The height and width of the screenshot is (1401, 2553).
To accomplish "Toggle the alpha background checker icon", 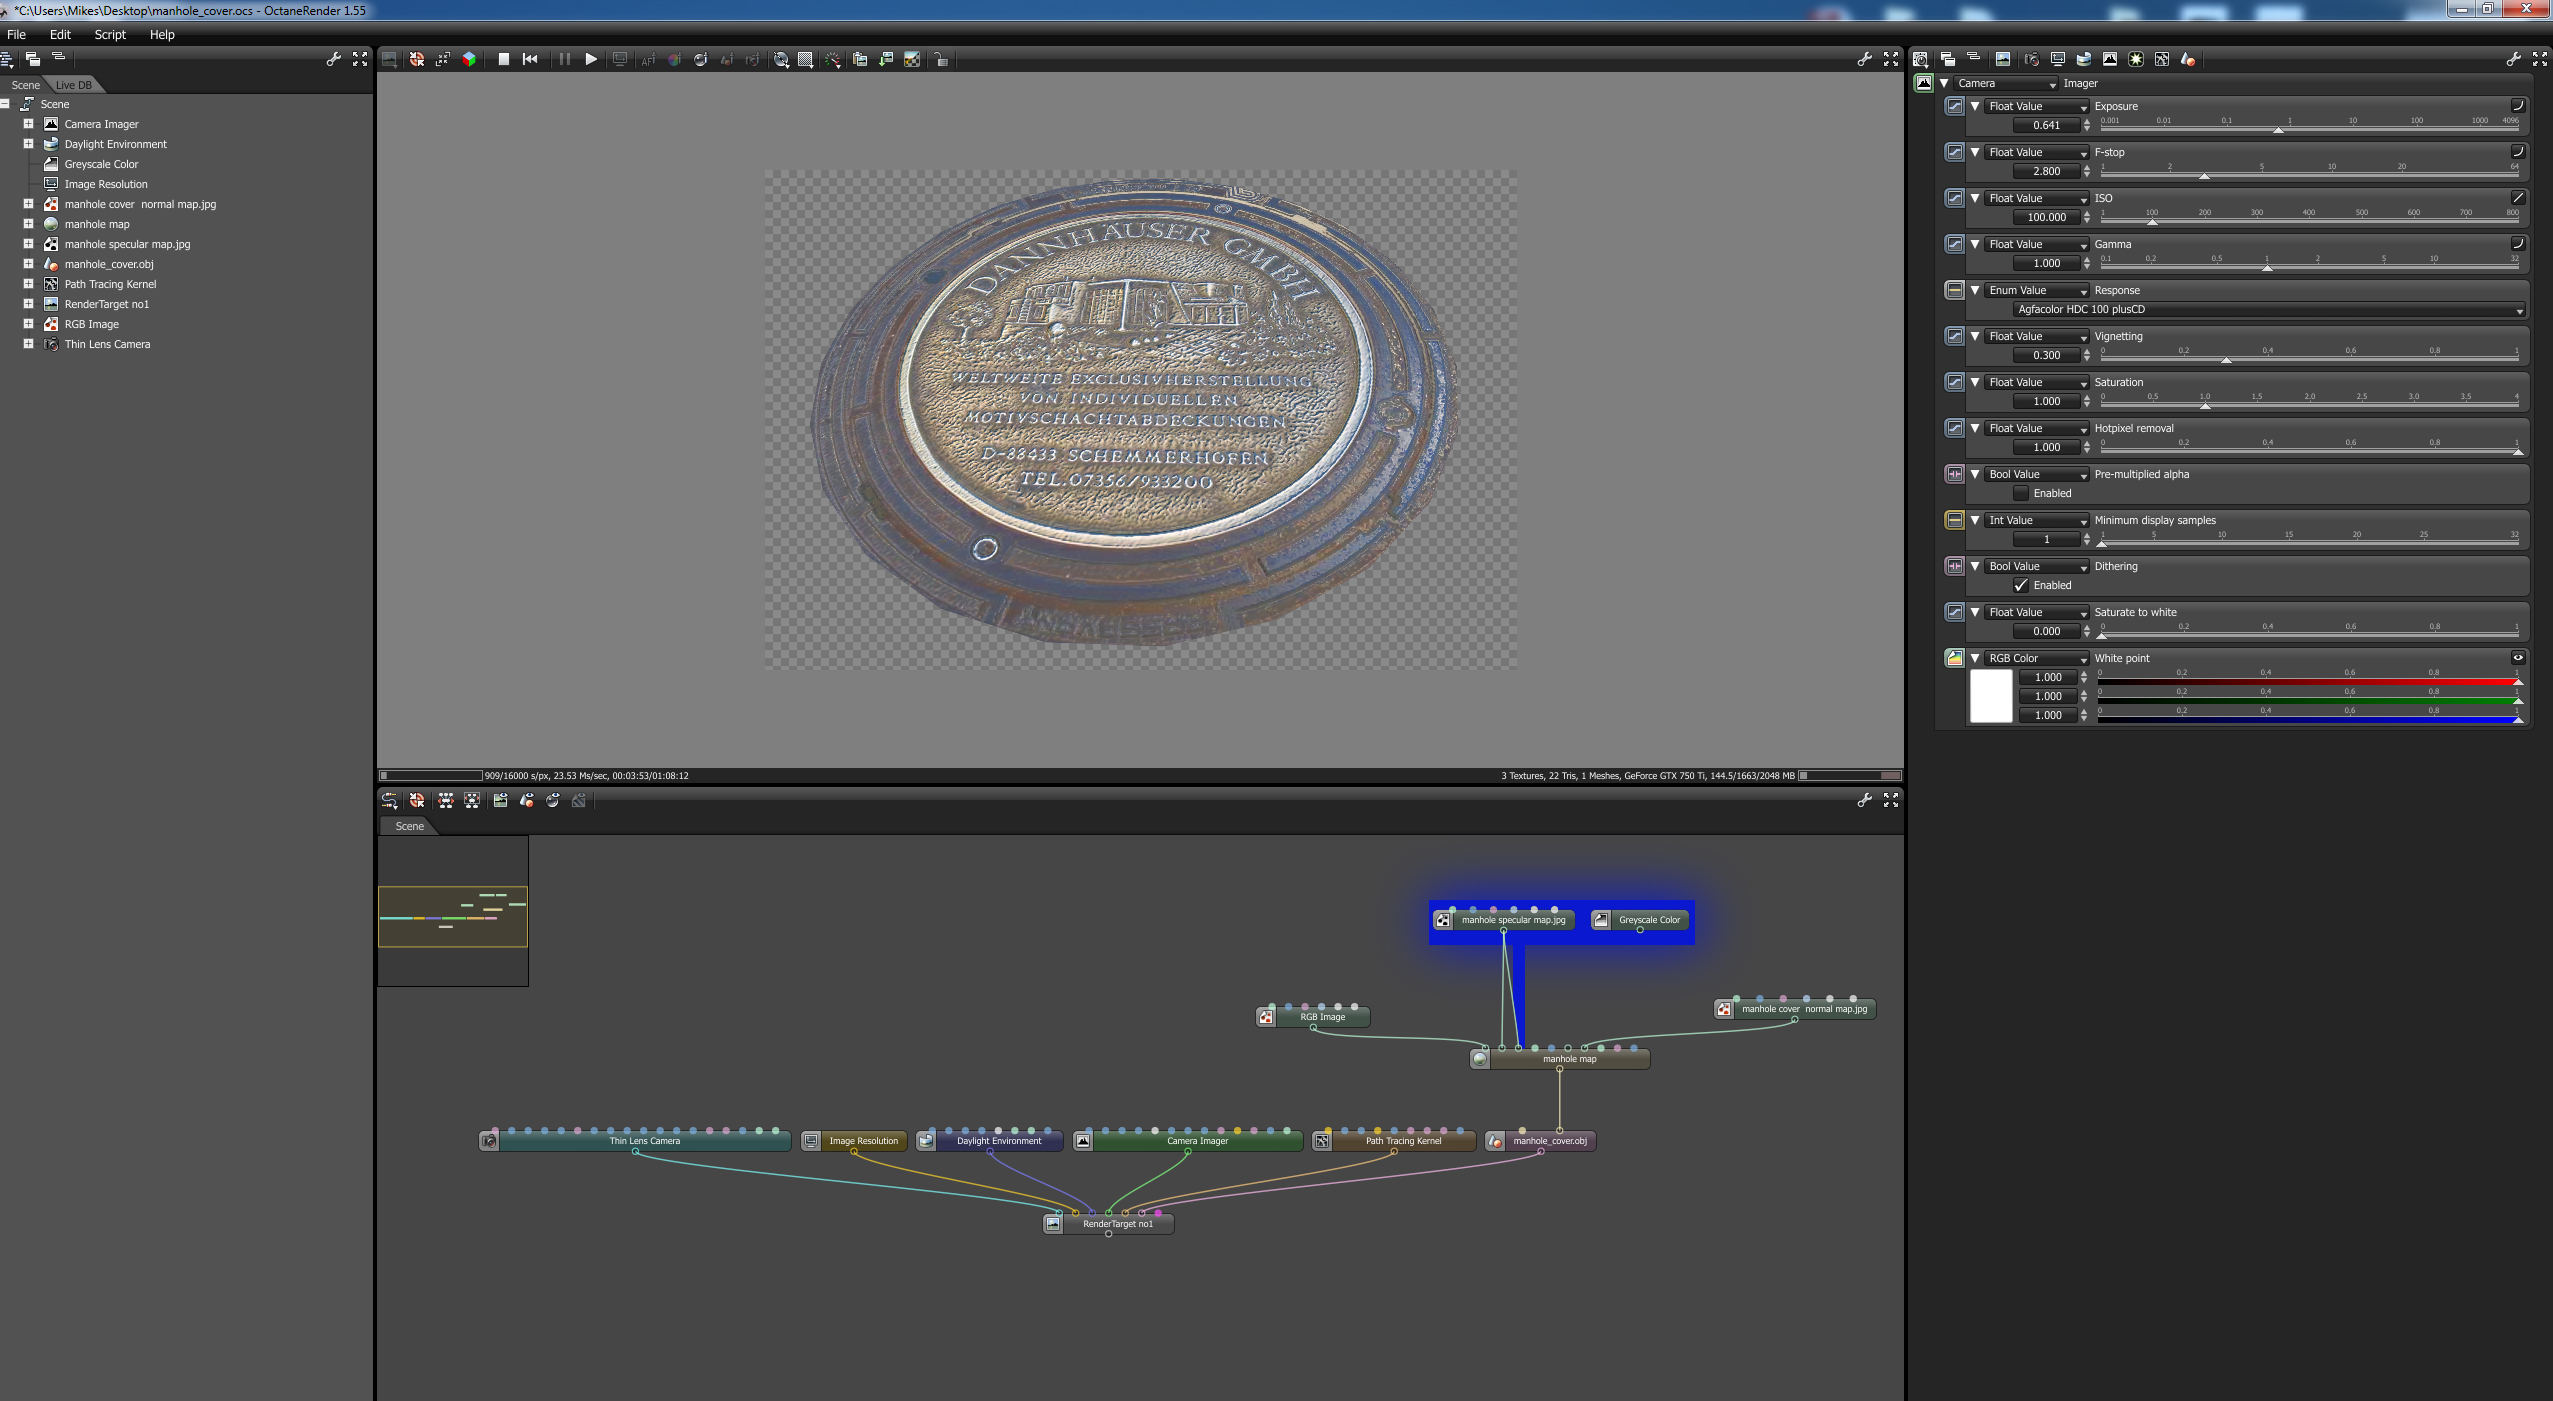I will tap(912, 60).
